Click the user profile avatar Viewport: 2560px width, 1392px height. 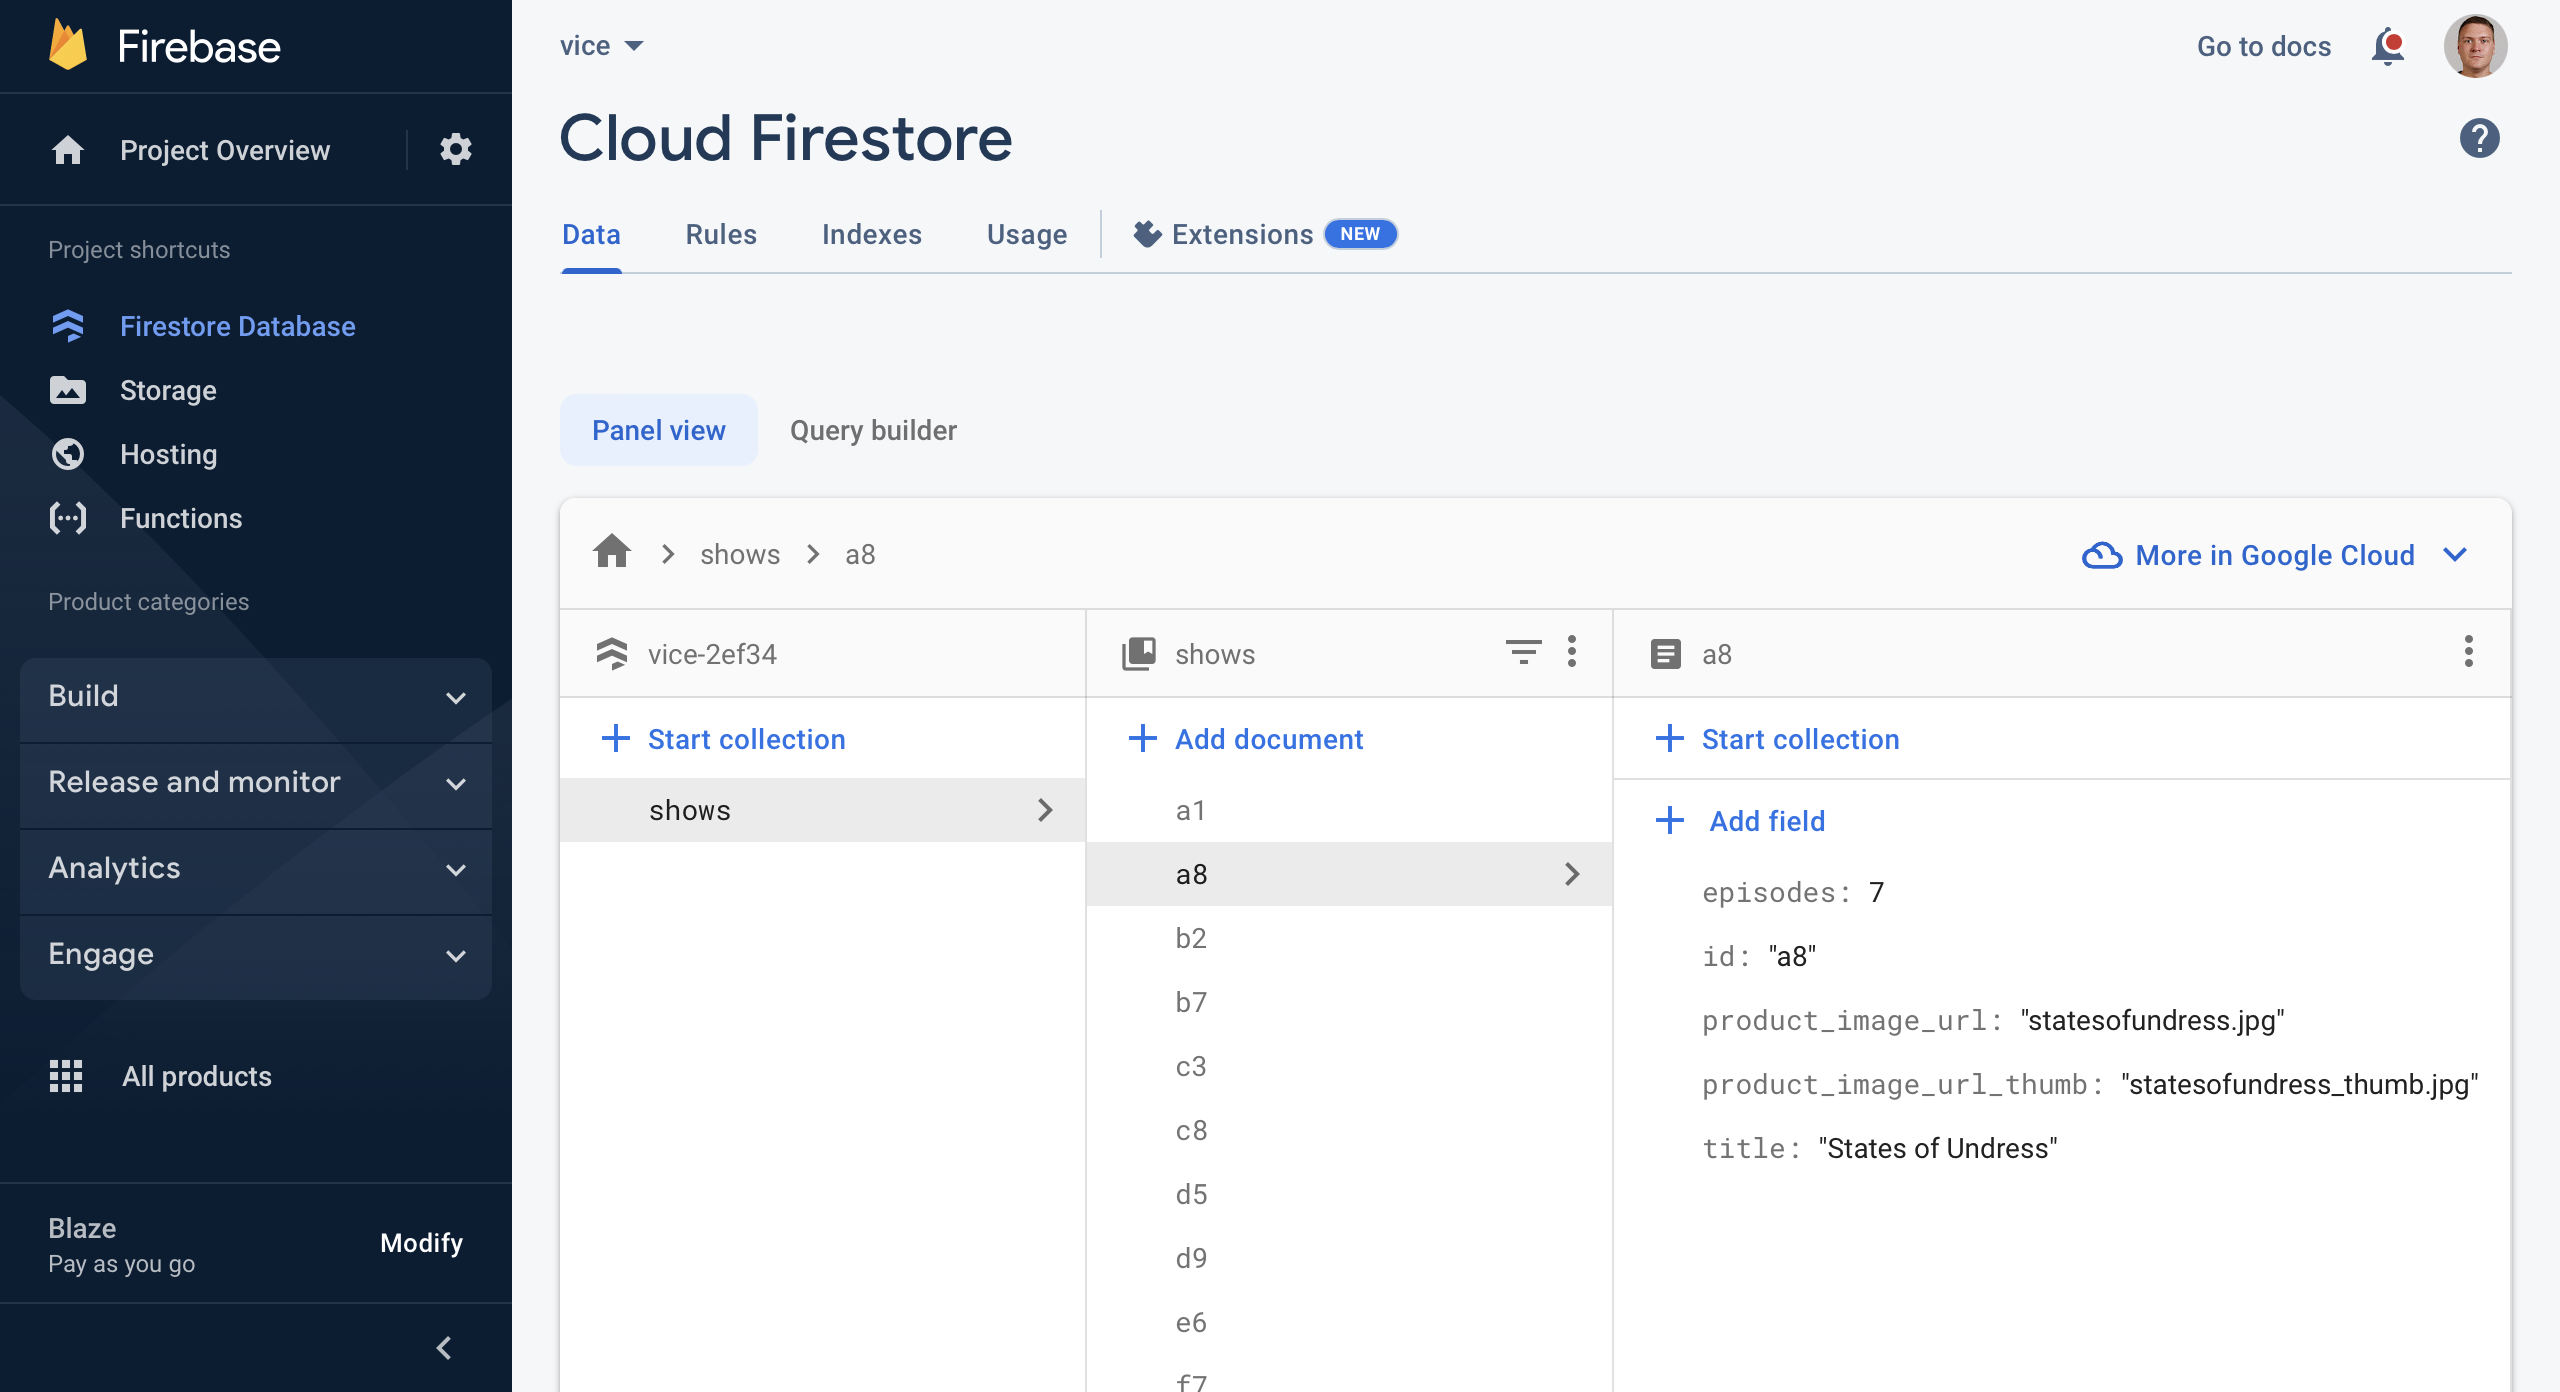(x=2475, y=46)
